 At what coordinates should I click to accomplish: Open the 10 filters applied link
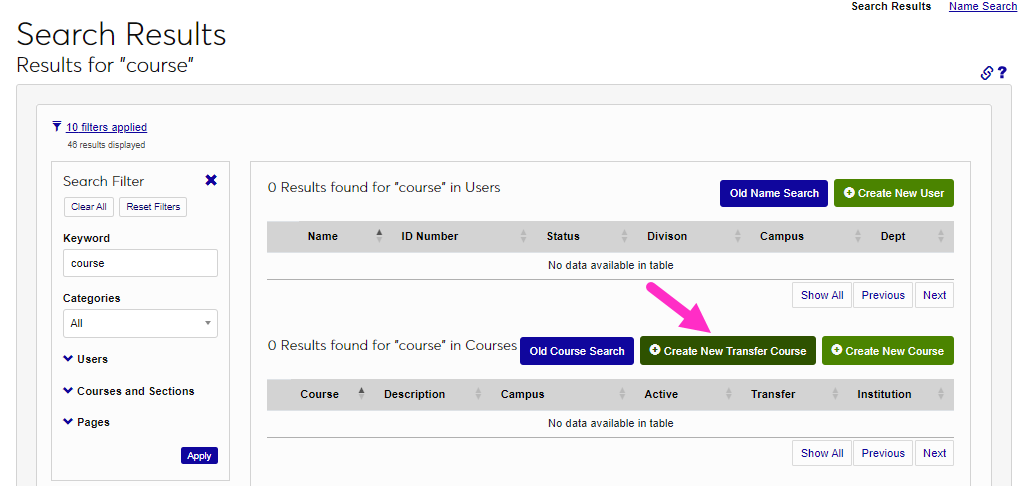[x=106, y=127]
